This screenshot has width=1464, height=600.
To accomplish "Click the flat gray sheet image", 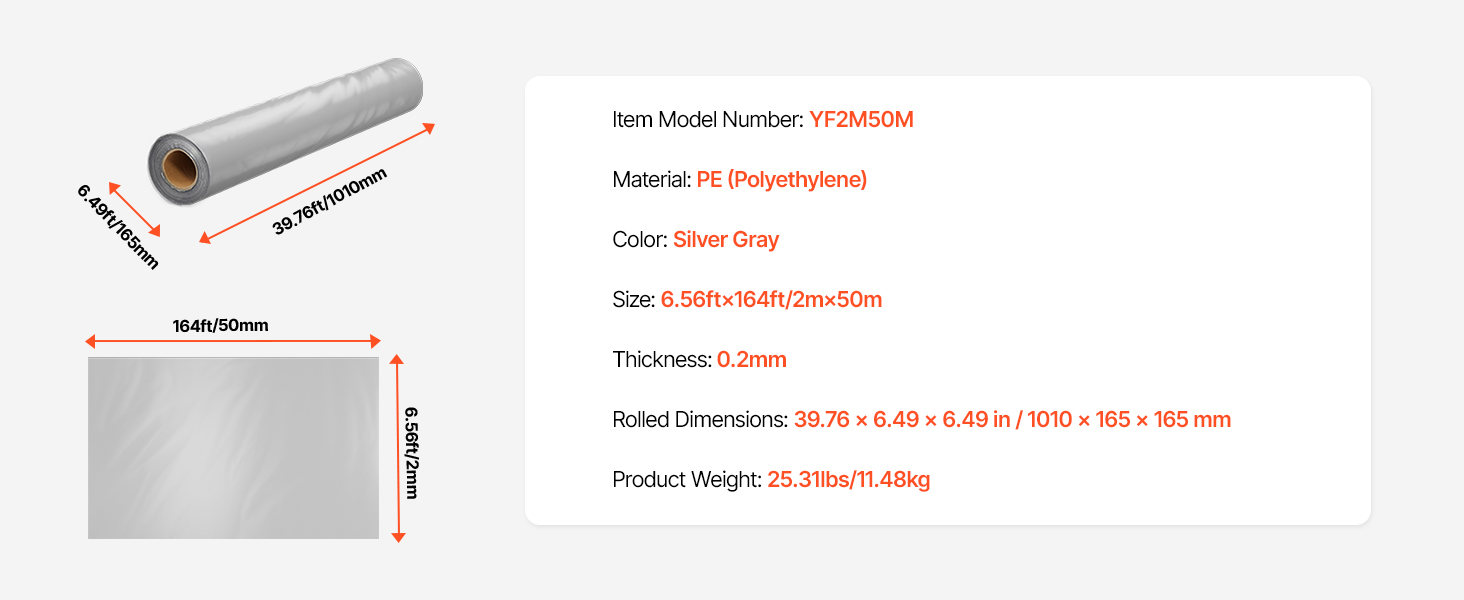I will point(233,448).
